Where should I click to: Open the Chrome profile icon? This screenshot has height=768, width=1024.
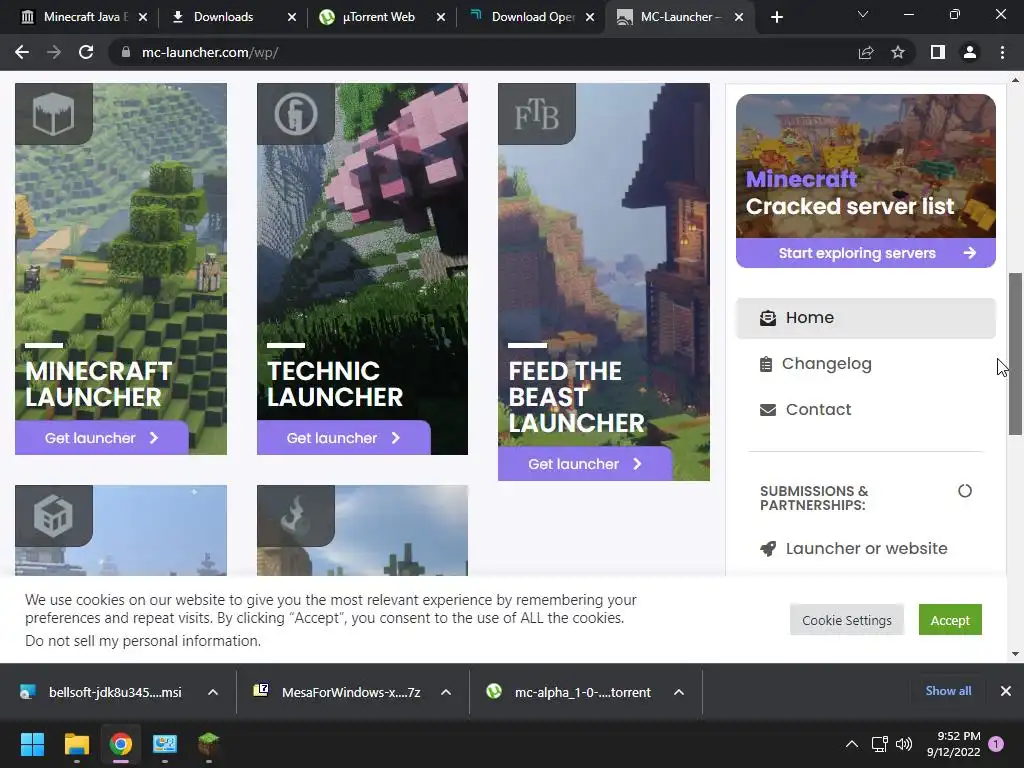970,52
